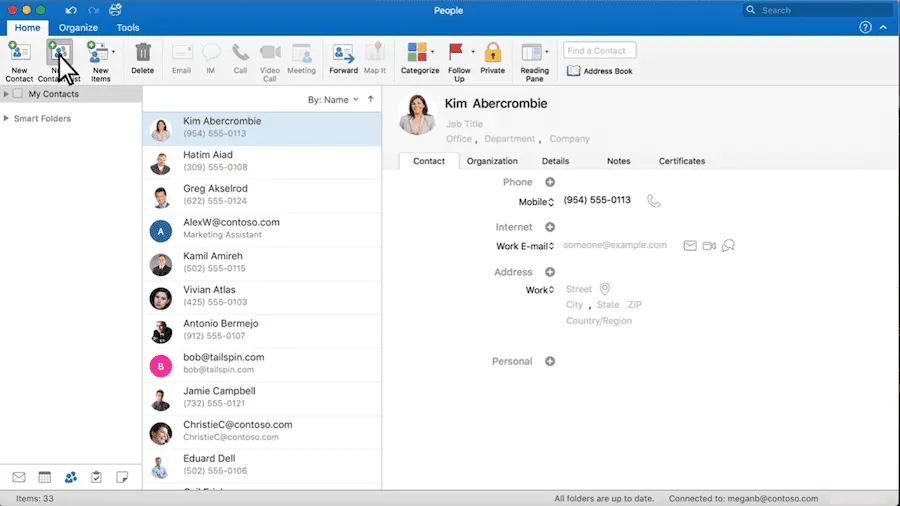Screen dimensions: 900x506
Task: Open the By: Name sort dropdown
Action: point(333,100)
